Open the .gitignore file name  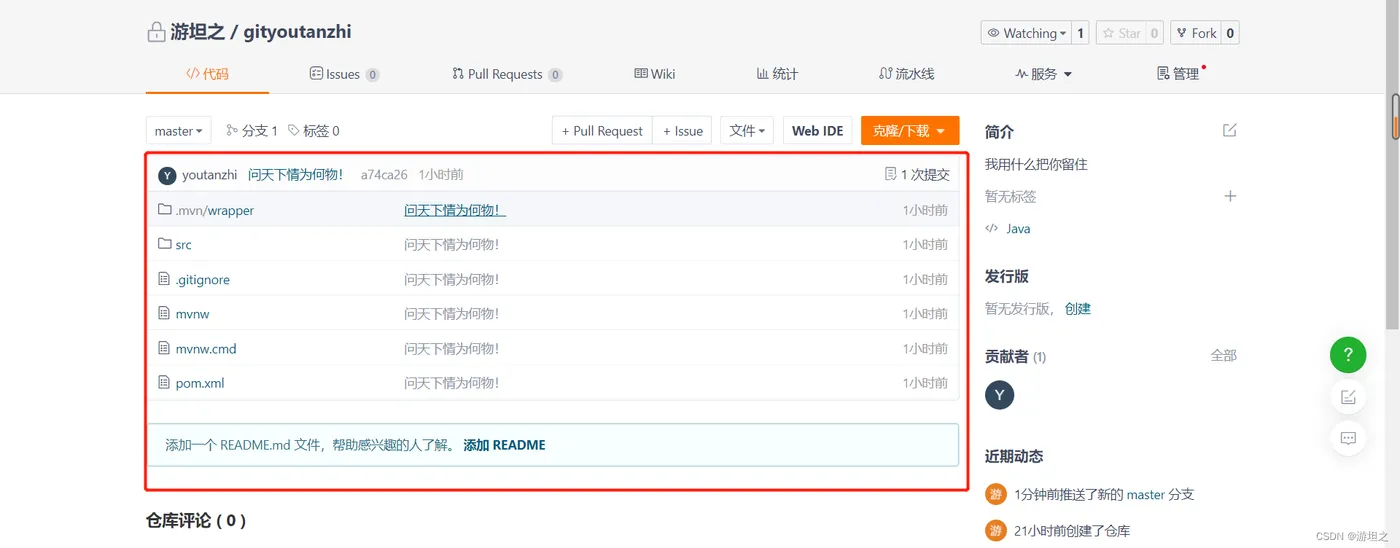point(203,280)
